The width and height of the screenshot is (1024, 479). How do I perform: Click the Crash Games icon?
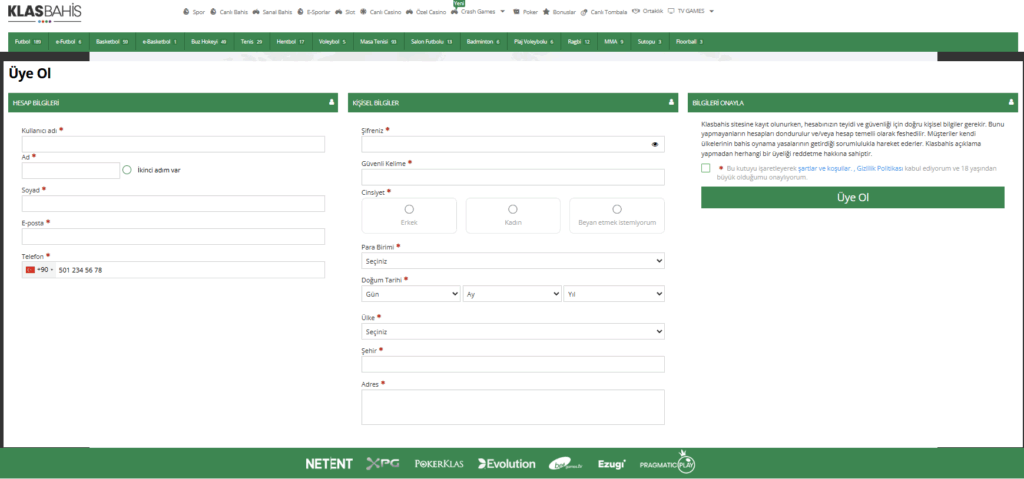454,12
